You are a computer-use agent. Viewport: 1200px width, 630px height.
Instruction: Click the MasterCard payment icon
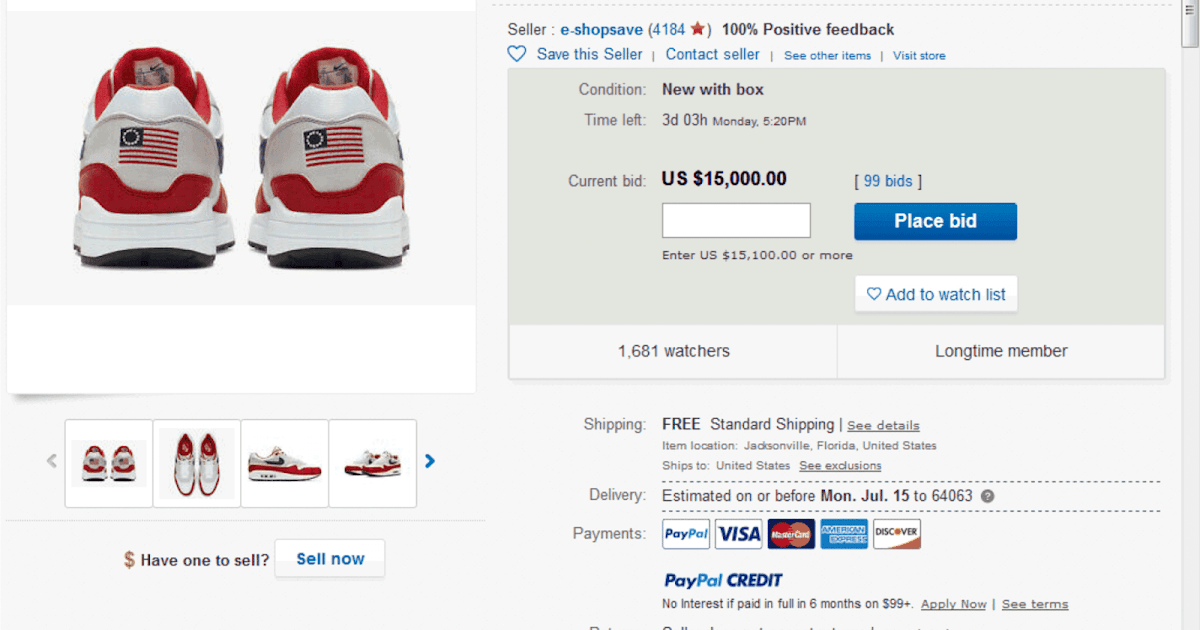791,533
